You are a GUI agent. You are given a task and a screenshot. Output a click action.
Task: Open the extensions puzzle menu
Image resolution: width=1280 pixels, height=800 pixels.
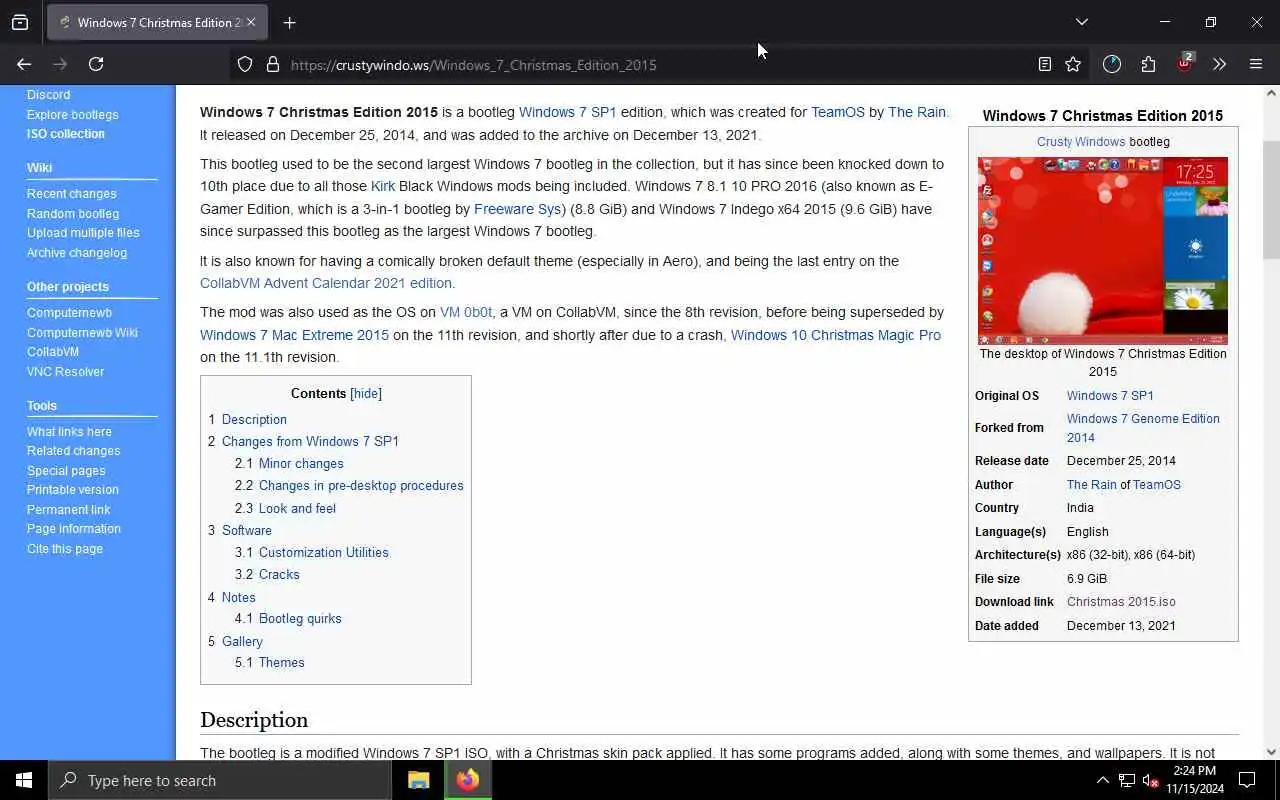coord(1148,64)
